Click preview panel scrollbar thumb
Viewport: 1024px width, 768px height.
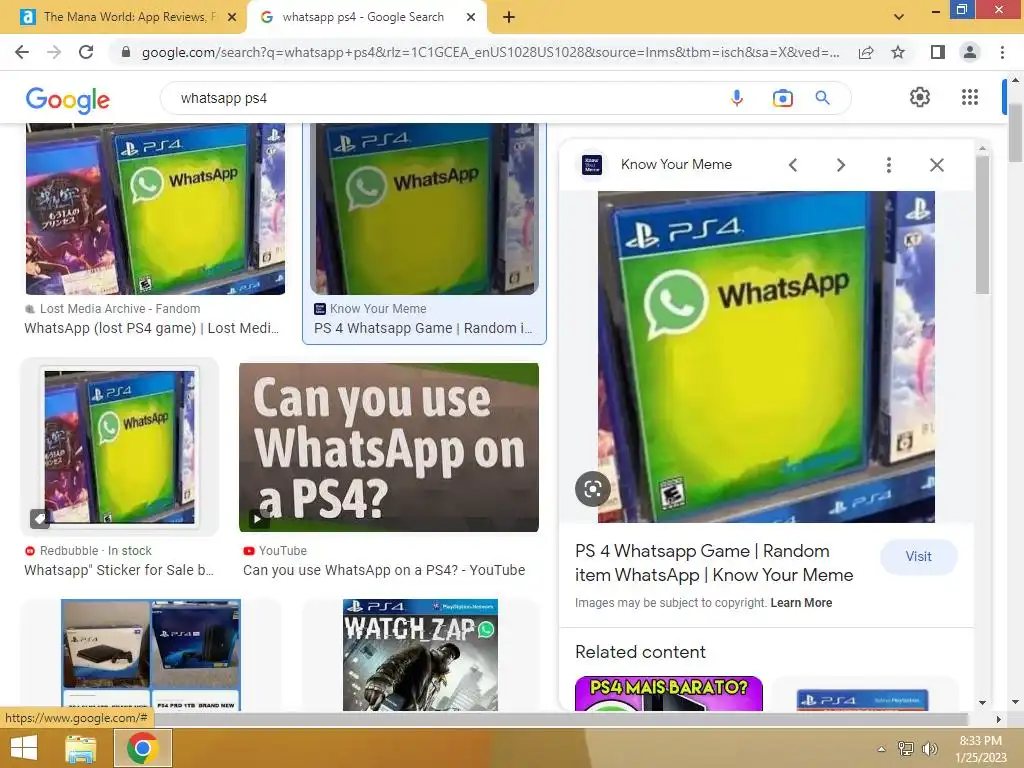pos(982,224)
